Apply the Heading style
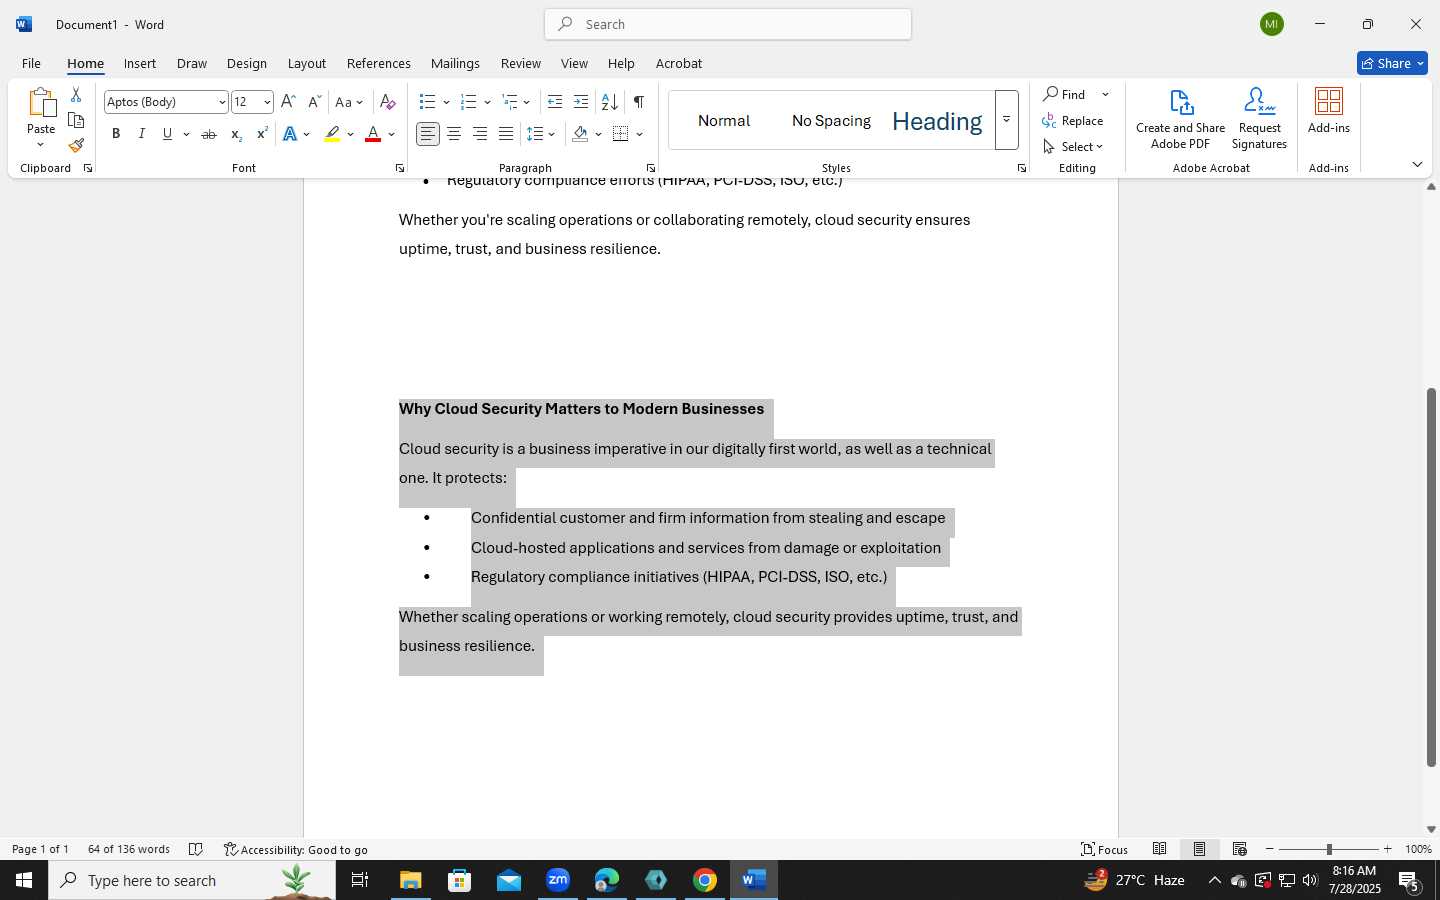This screenshot has height=900, width=1440. tap(937, 121)
